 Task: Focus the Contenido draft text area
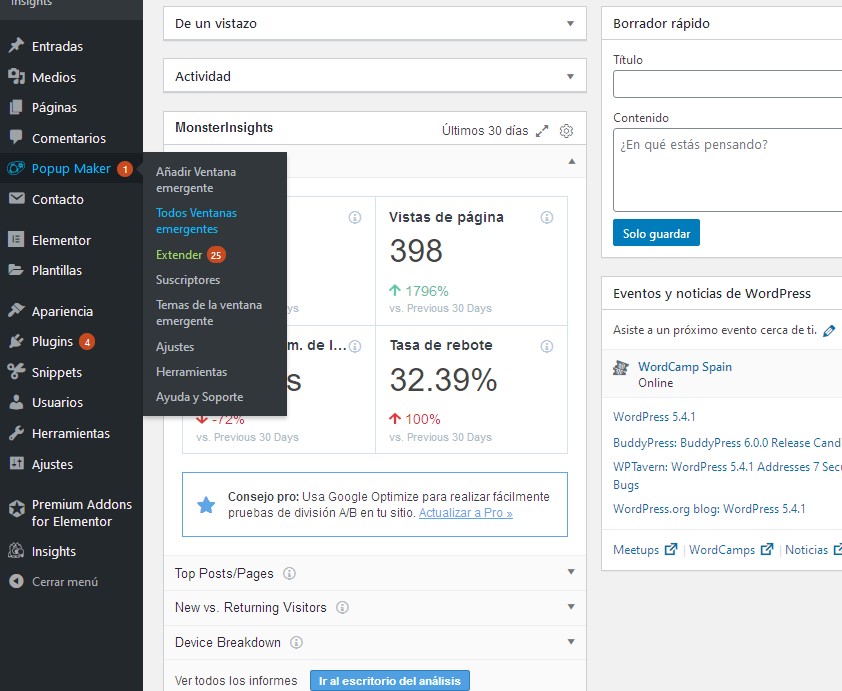728,170
